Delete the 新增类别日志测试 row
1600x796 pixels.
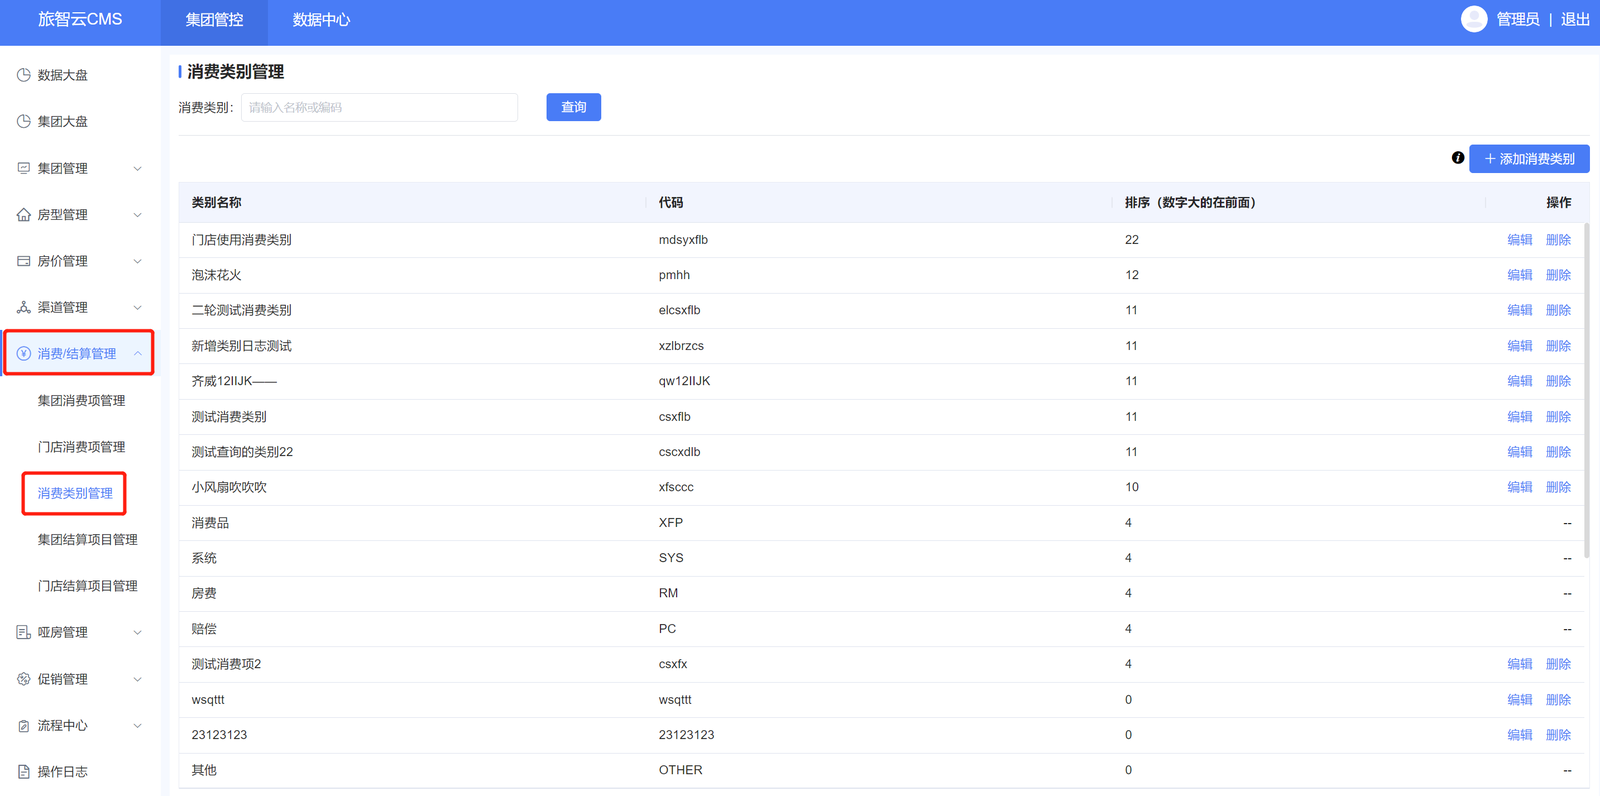point(1558,346)
